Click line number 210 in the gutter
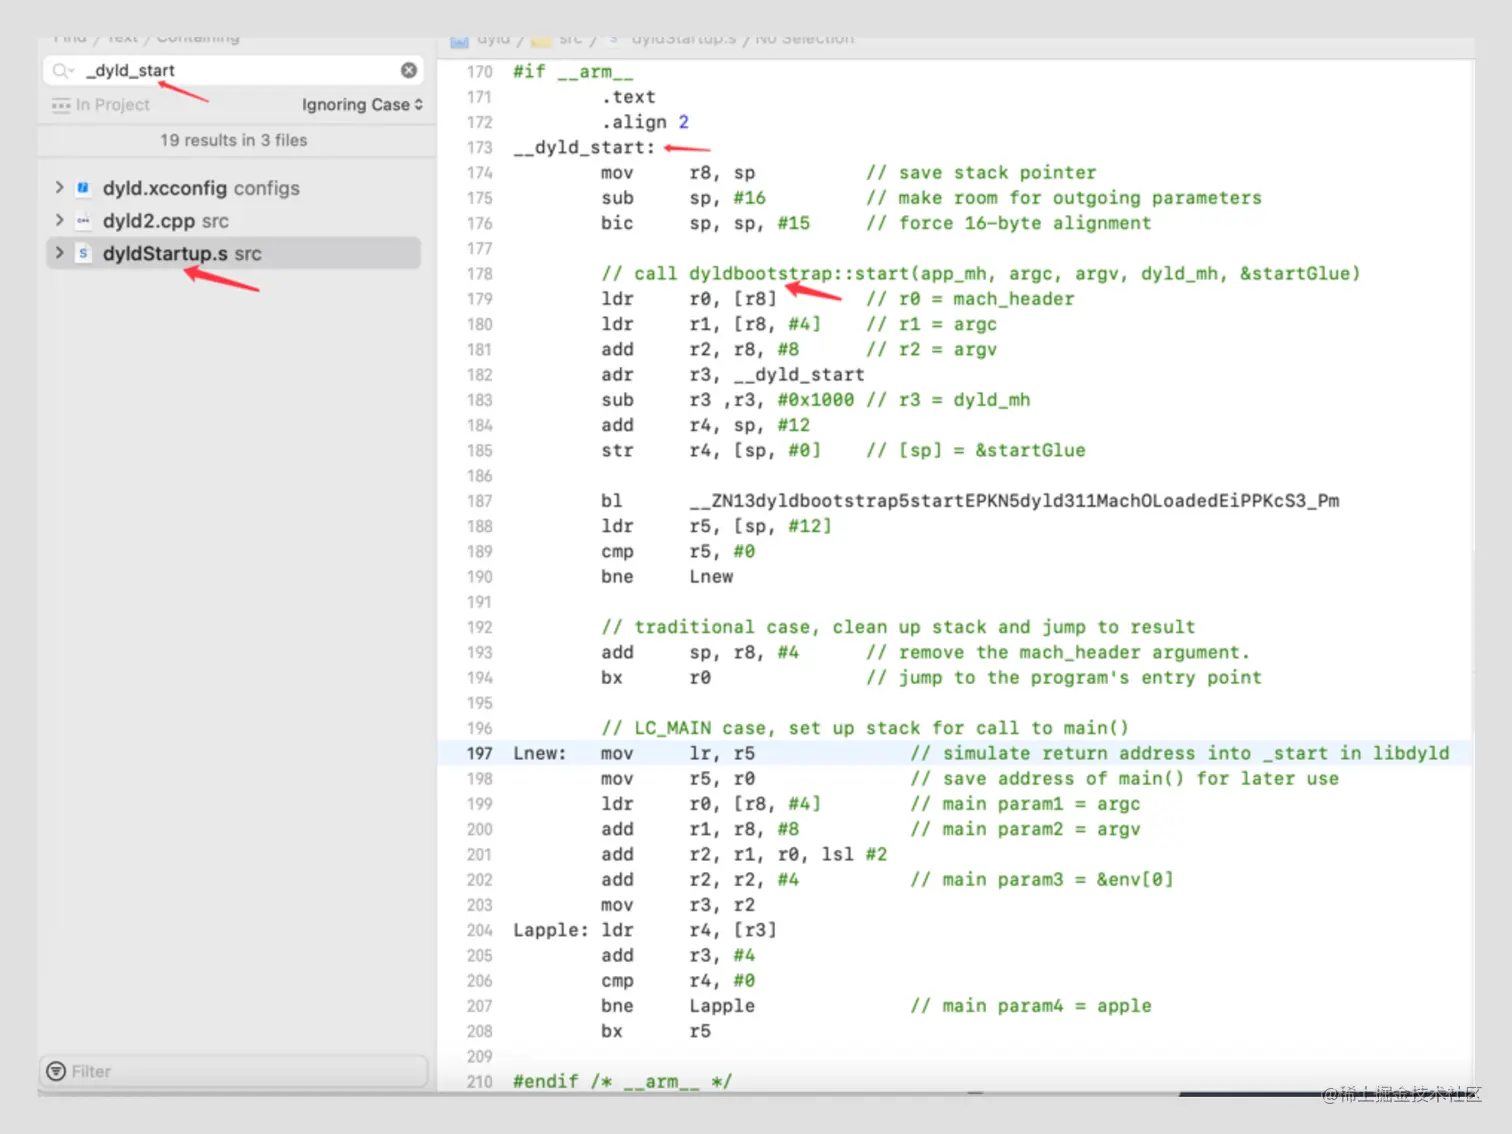The width and height of the screenshot is (1512, 1134). [480, 1081]
